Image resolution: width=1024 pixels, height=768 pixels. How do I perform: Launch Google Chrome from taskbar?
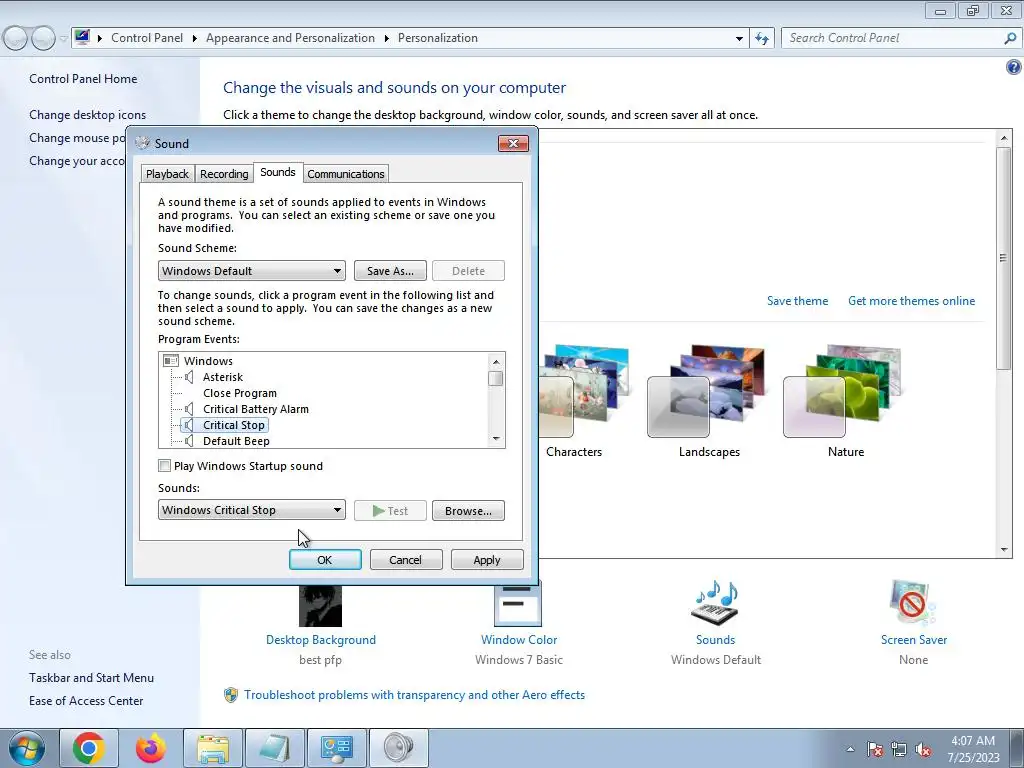coord(89,748)
